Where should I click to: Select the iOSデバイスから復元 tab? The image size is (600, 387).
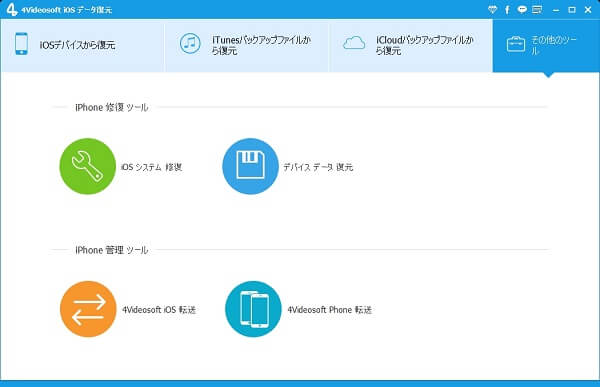click(82, 45)
